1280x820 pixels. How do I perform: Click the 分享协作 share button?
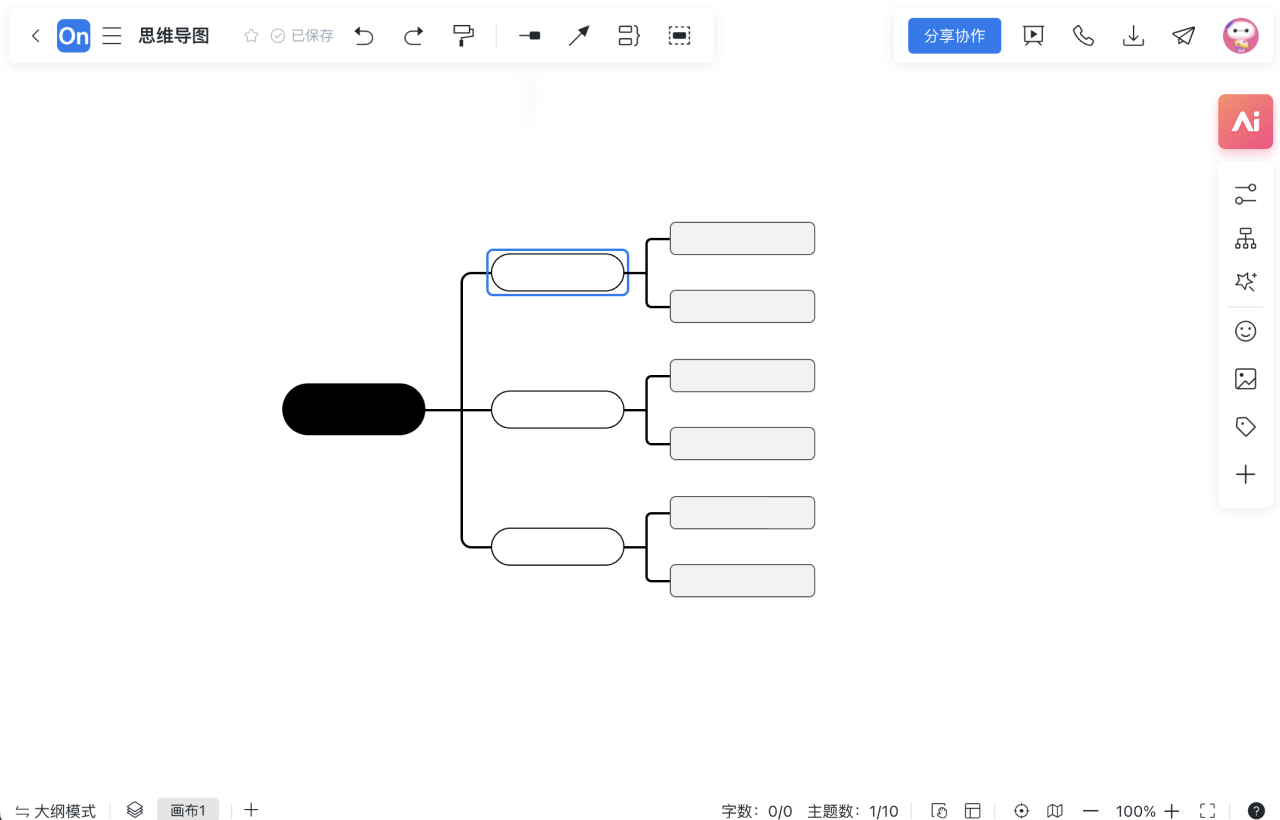[x=954, y=36]
